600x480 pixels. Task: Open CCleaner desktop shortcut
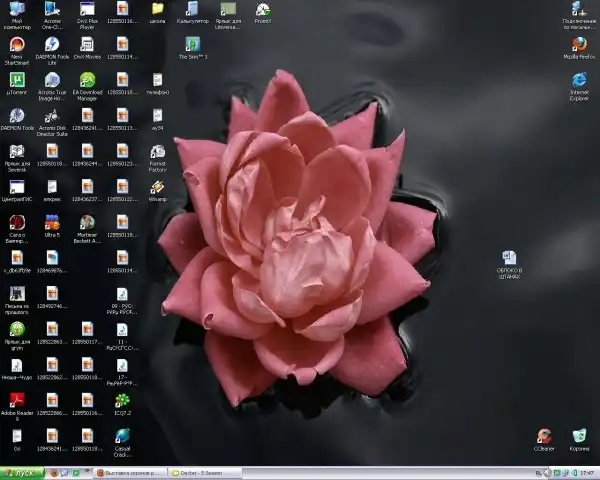(544, 436)
